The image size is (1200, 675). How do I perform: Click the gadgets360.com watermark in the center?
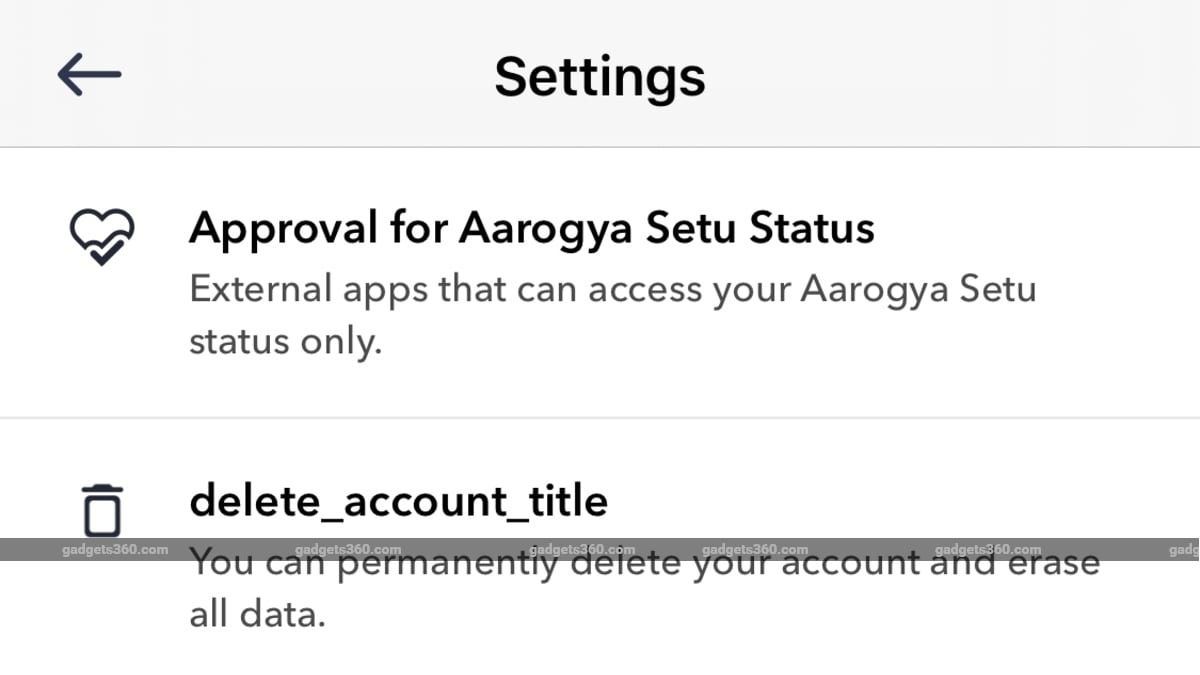[584, 548]
